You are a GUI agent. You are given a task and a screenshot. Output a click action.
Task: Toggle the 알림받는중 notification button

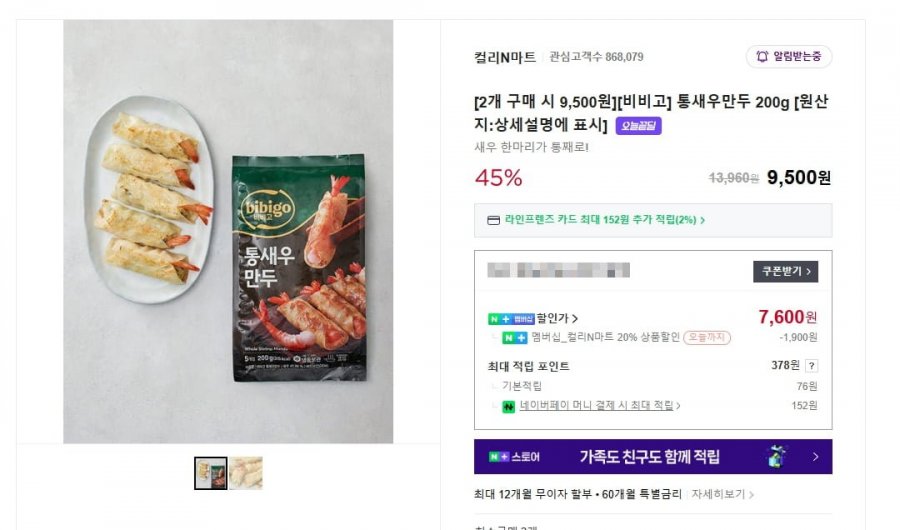[x=789, y=57]
